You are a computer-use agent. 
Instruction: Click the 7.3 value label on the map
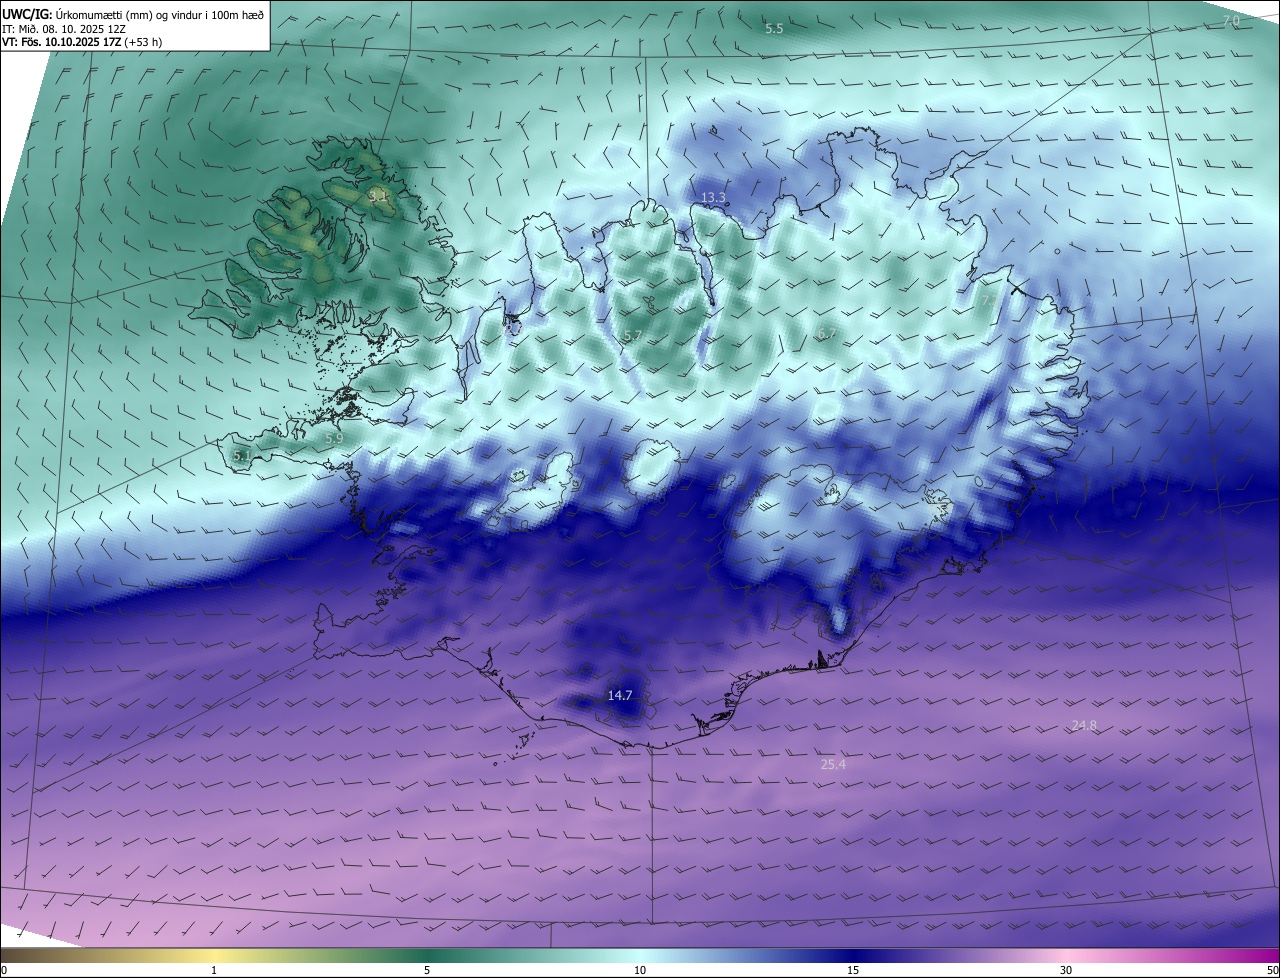988,300
